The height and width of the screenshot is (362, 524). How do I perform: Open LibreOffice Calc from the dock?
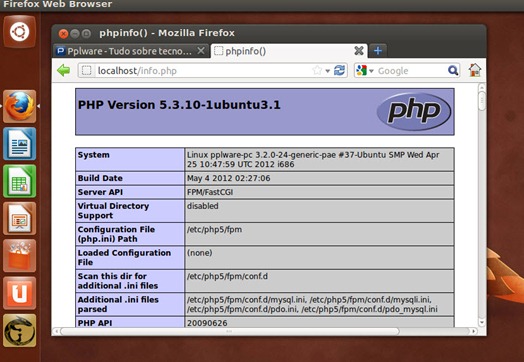(x=19, y=181)
